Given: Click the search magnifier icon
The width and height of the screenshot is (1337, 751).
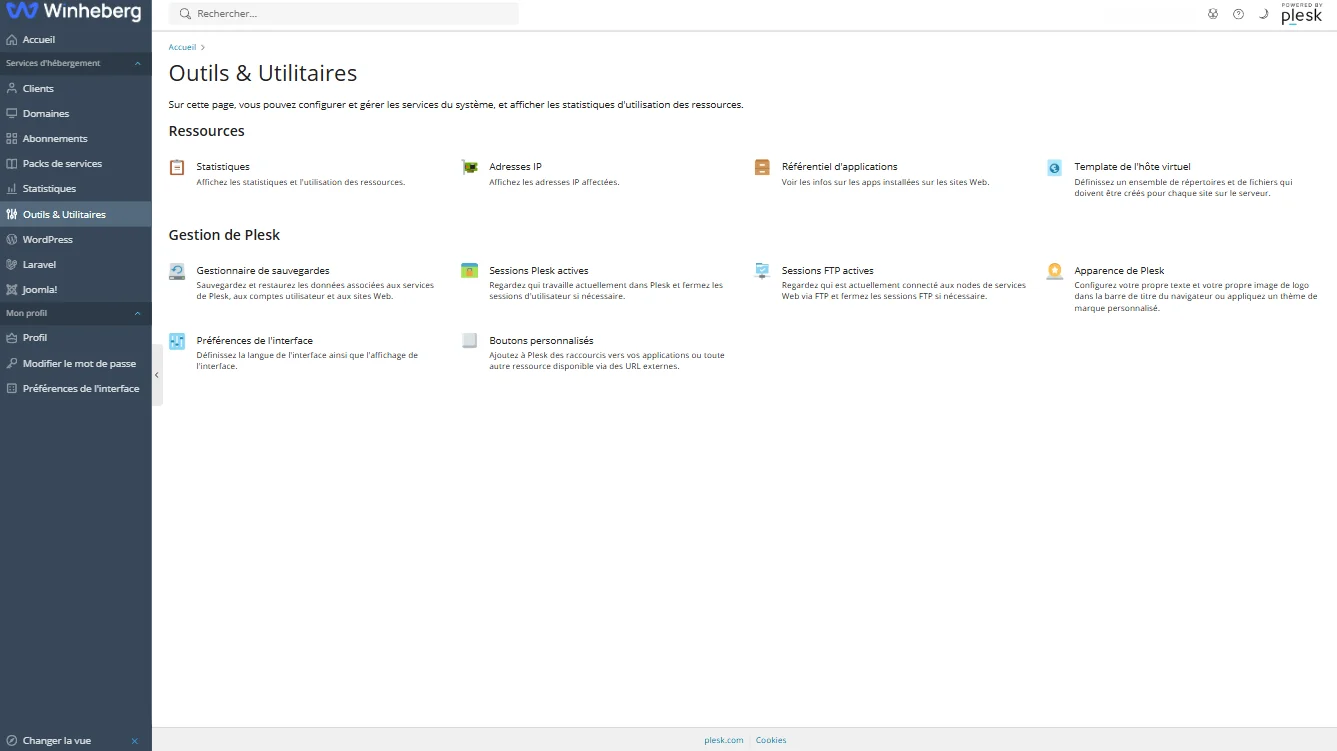Looking at the screenshot, I should [185, 14].
